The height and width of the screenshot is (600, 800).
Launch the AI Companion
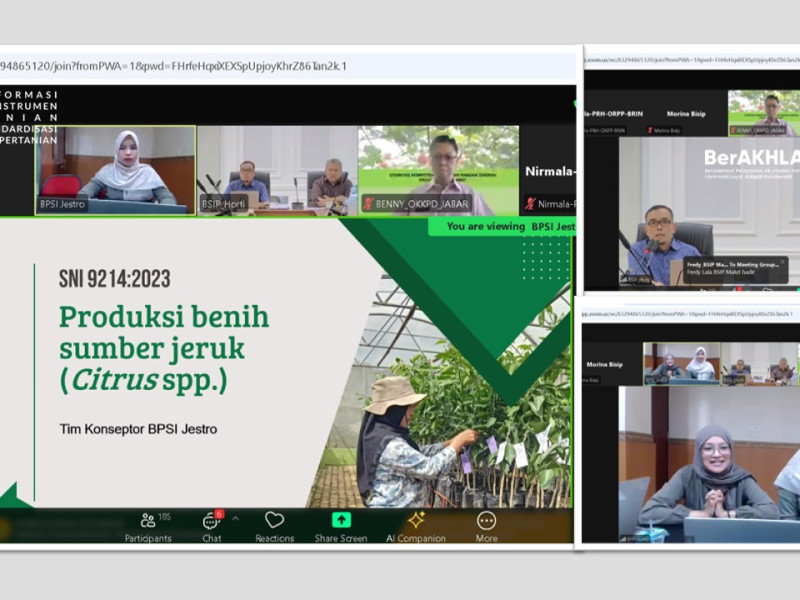pos(416,526)
